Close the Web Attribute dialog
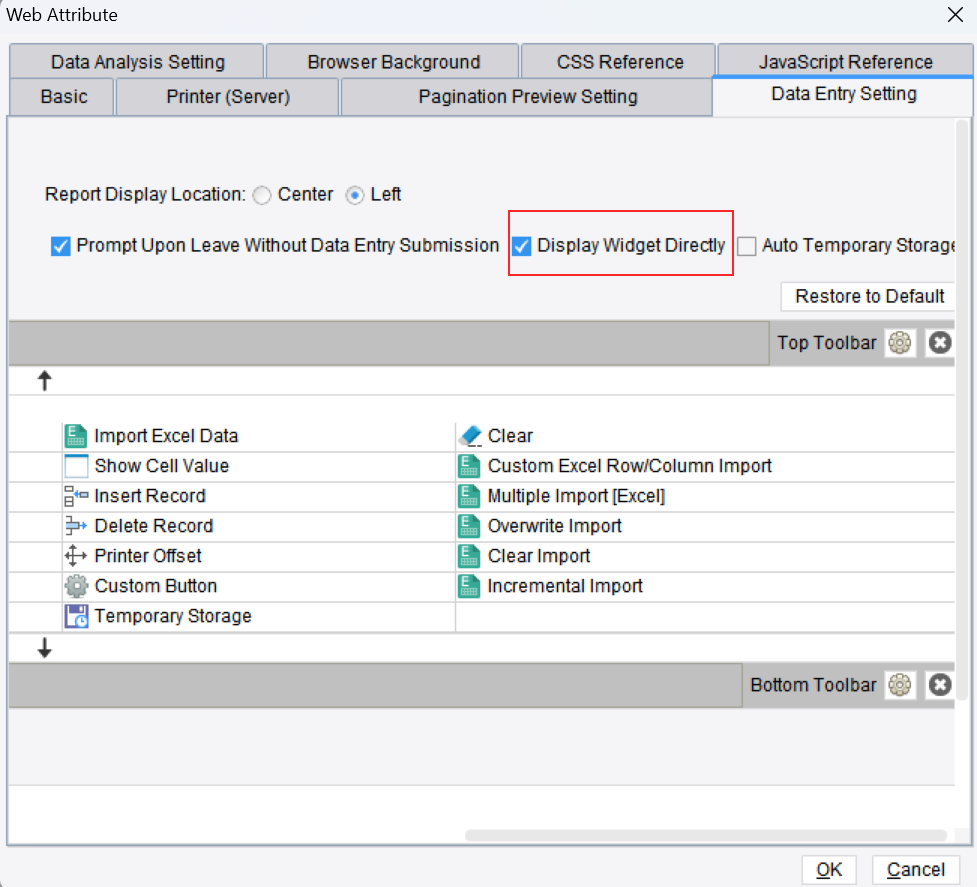This screenshot has width=977, height=887. click(955, 14)
